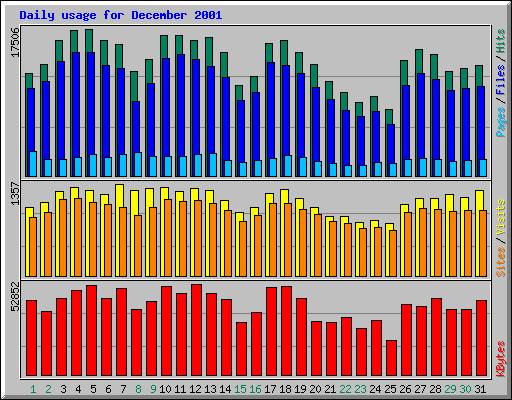Click day label 29 on the axis
The height and width of the screenshot is (400, 512).
(450, 389)
